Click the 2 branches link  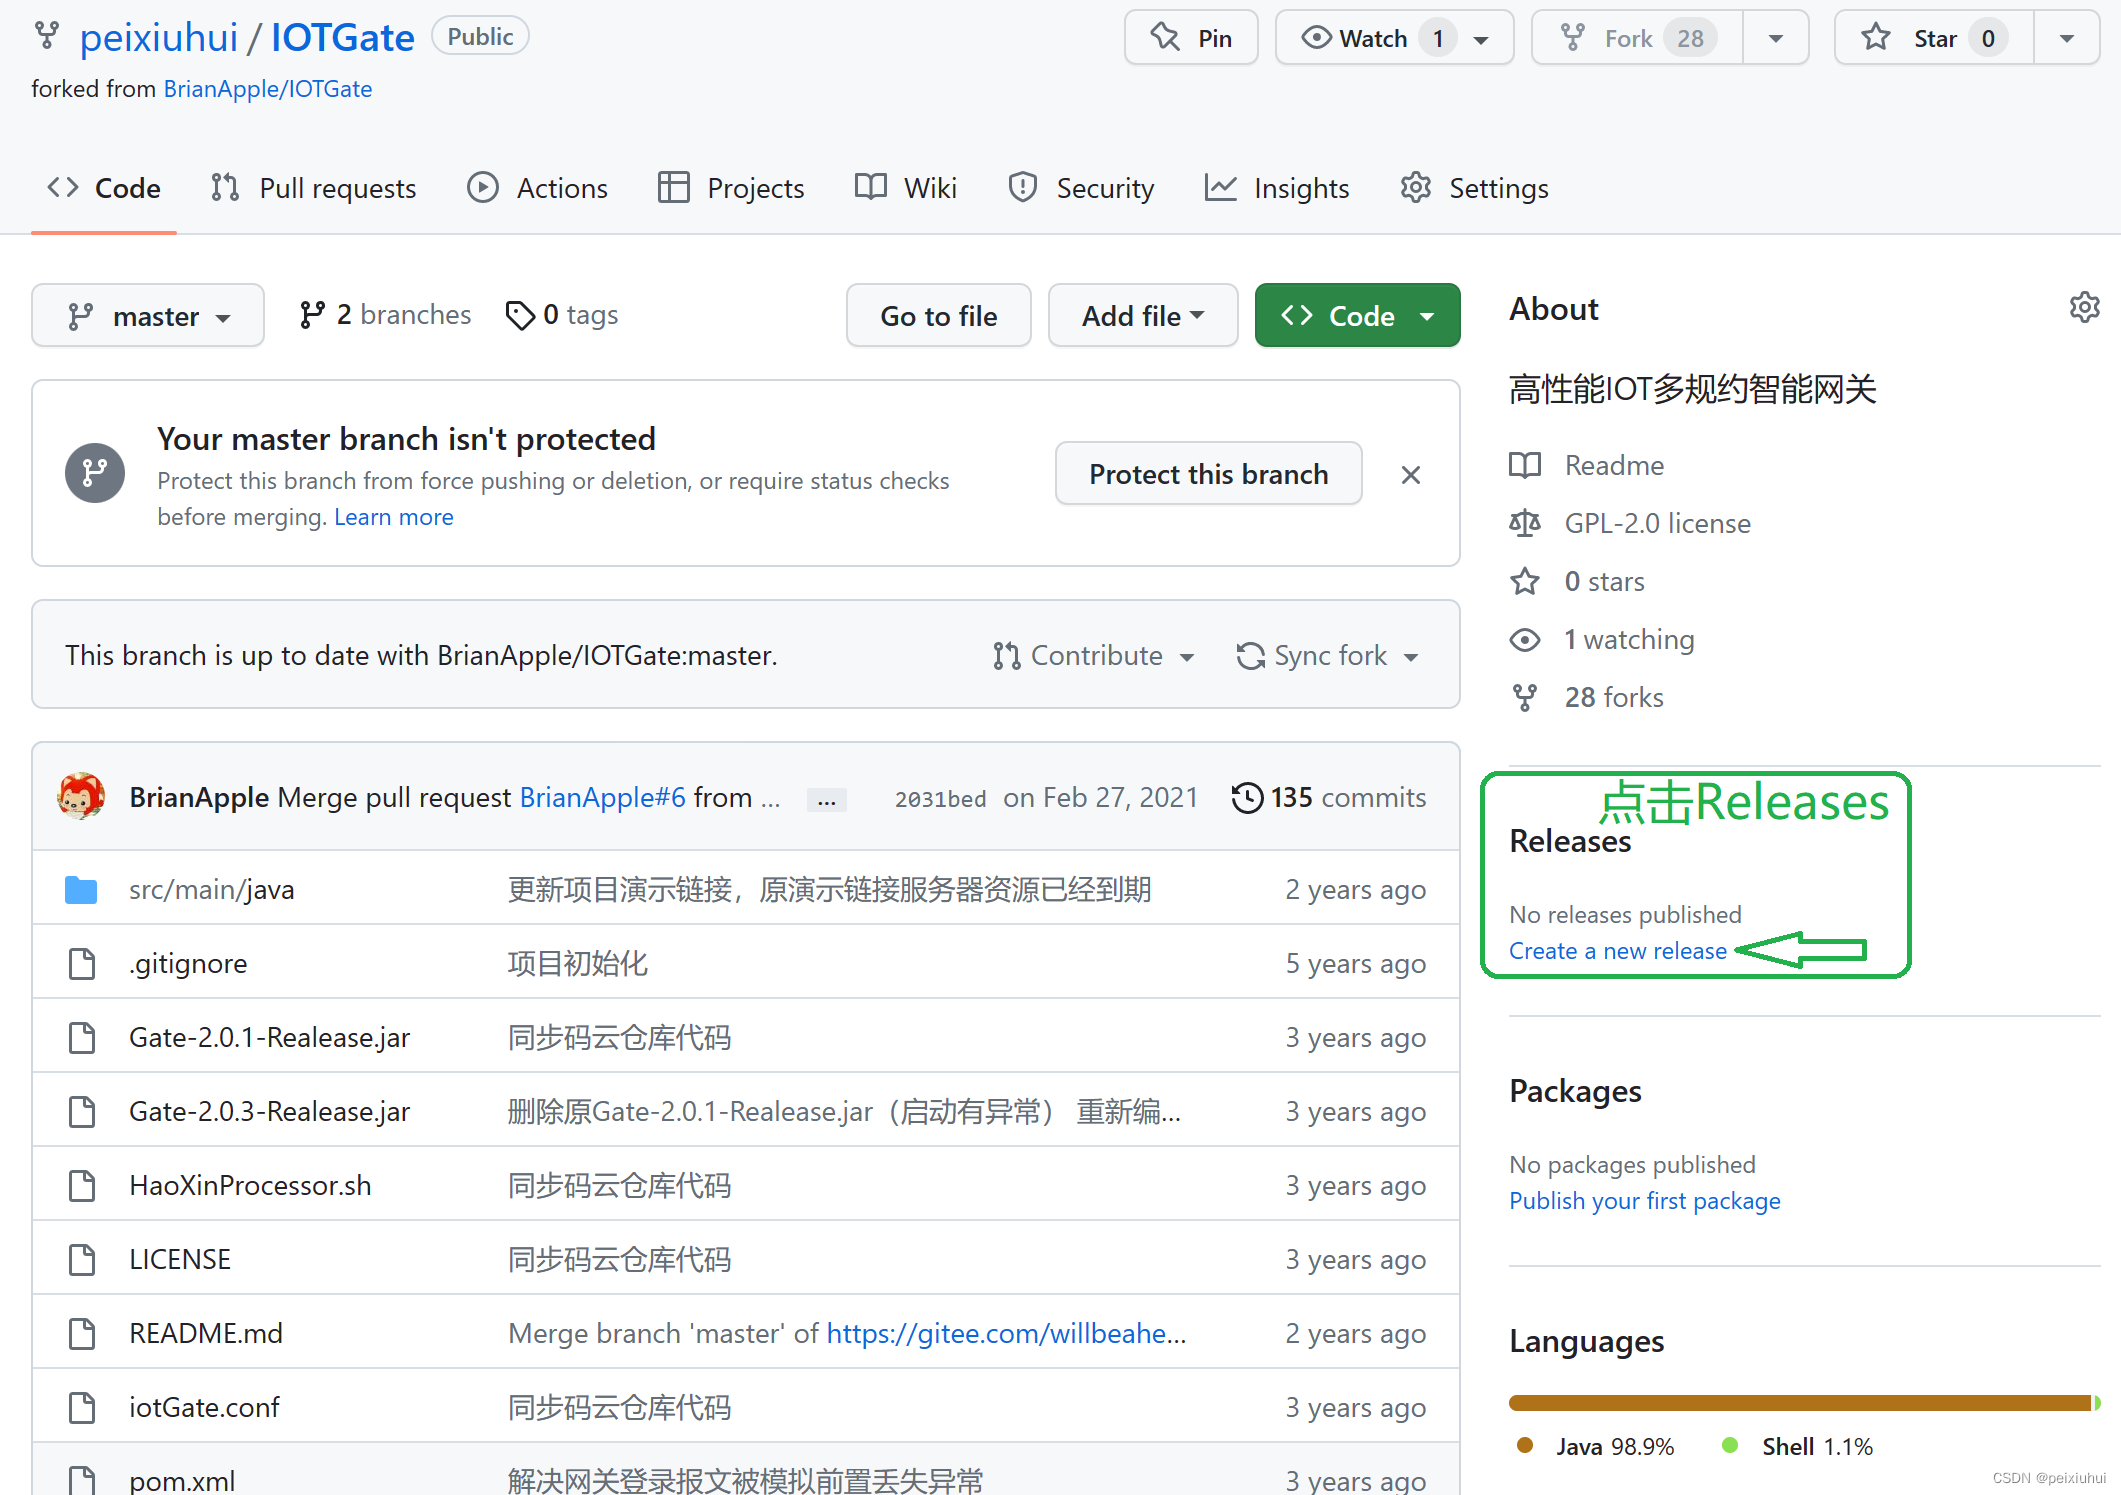[x=385, y=316]
